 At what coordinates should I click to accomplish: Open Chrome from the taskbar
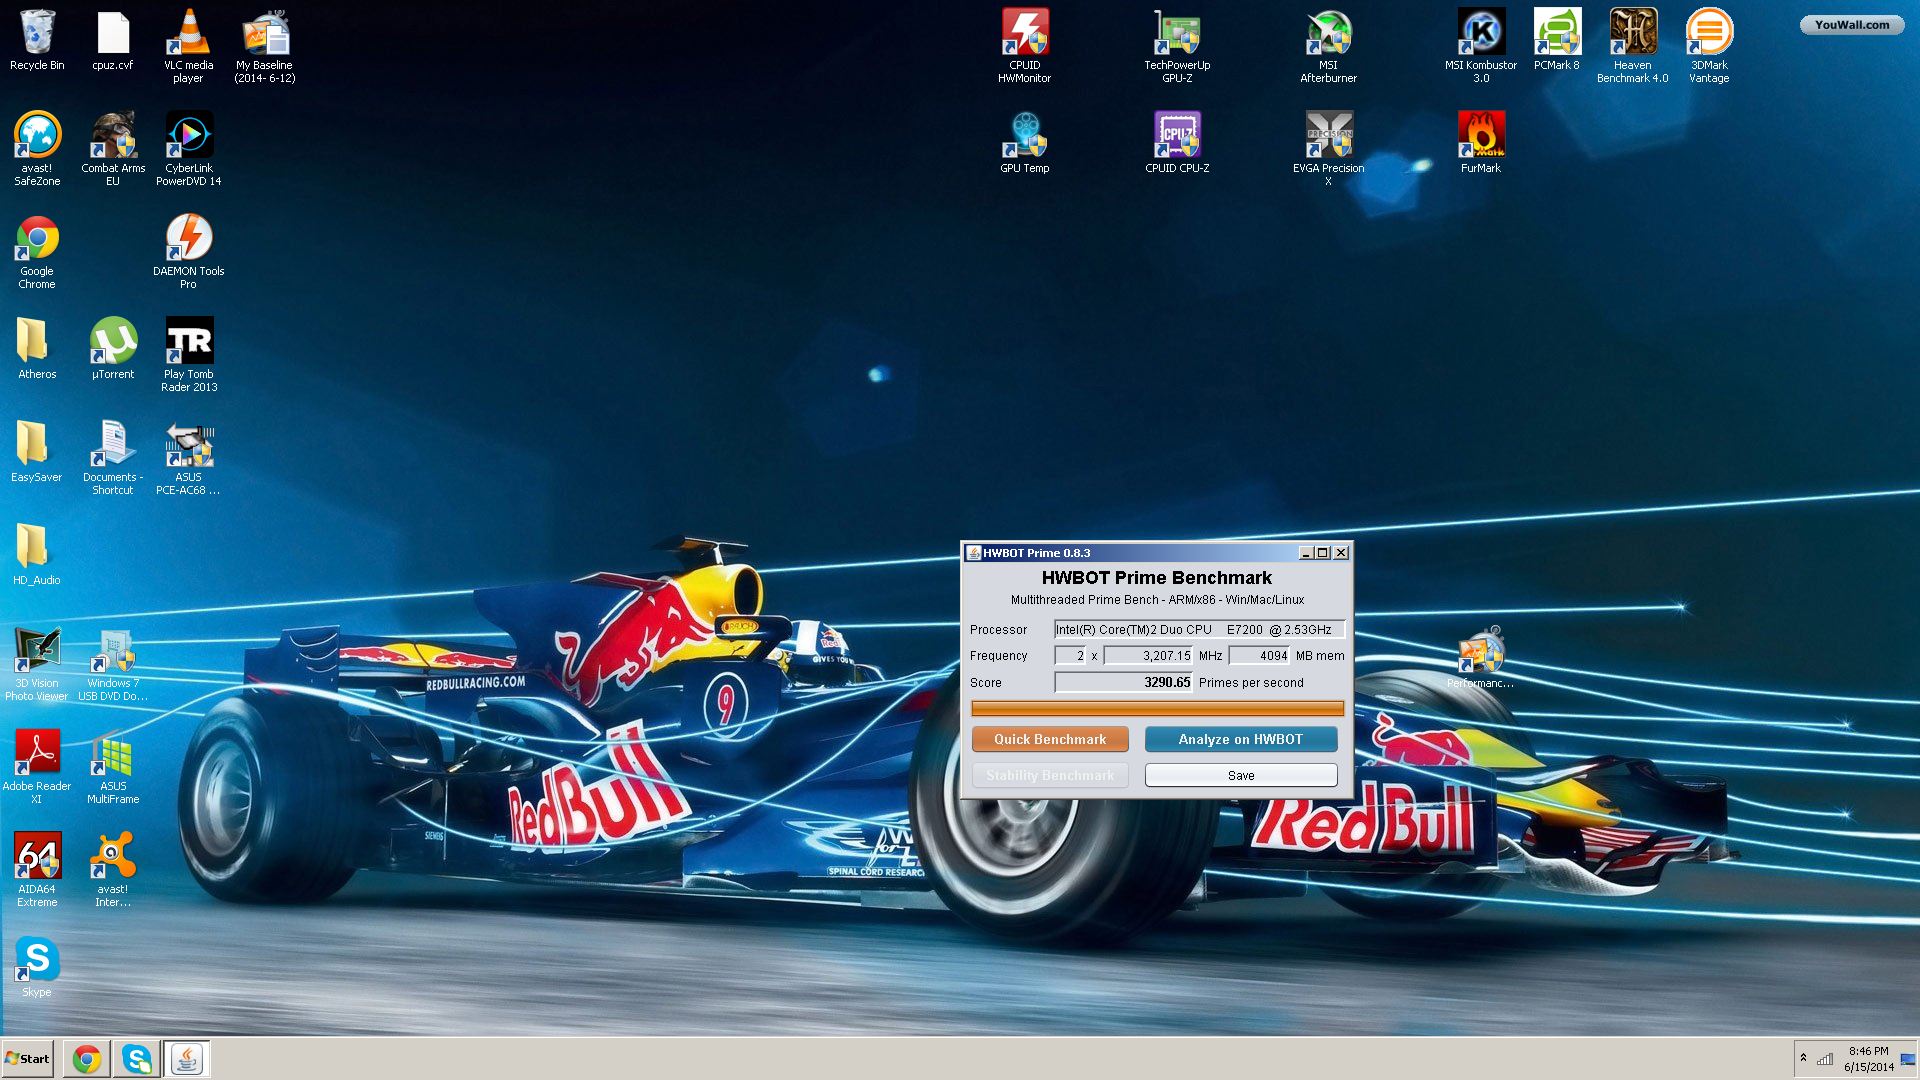click(x=86, y=1058)
